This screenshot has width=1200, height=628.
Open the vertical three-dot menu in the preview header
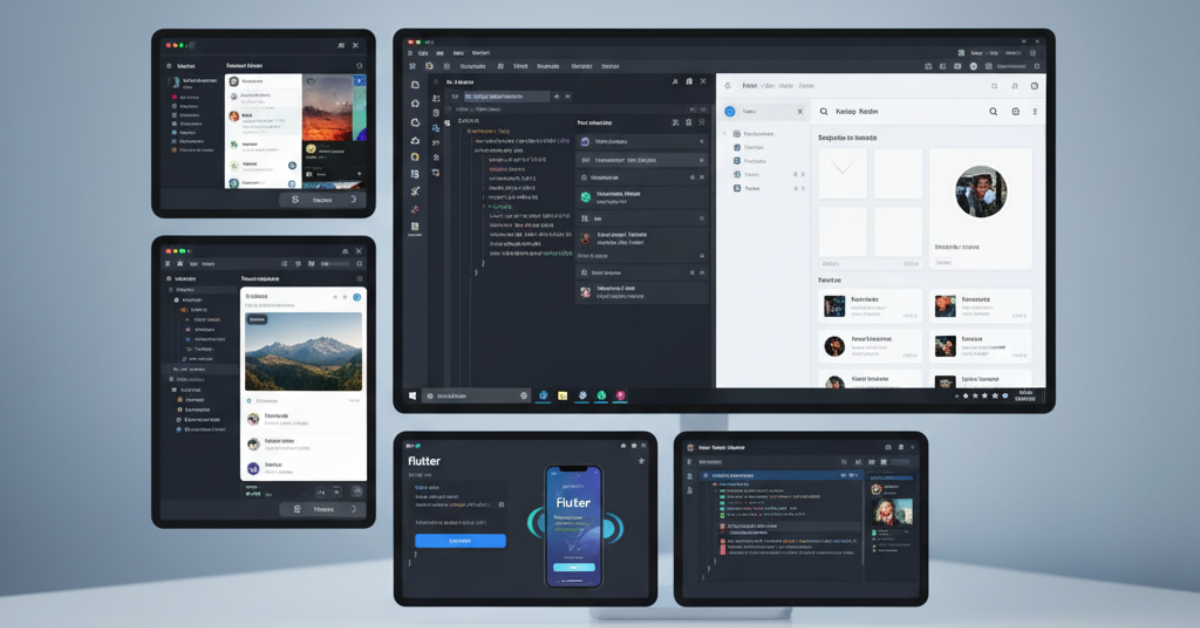[x=1034, y=112]
